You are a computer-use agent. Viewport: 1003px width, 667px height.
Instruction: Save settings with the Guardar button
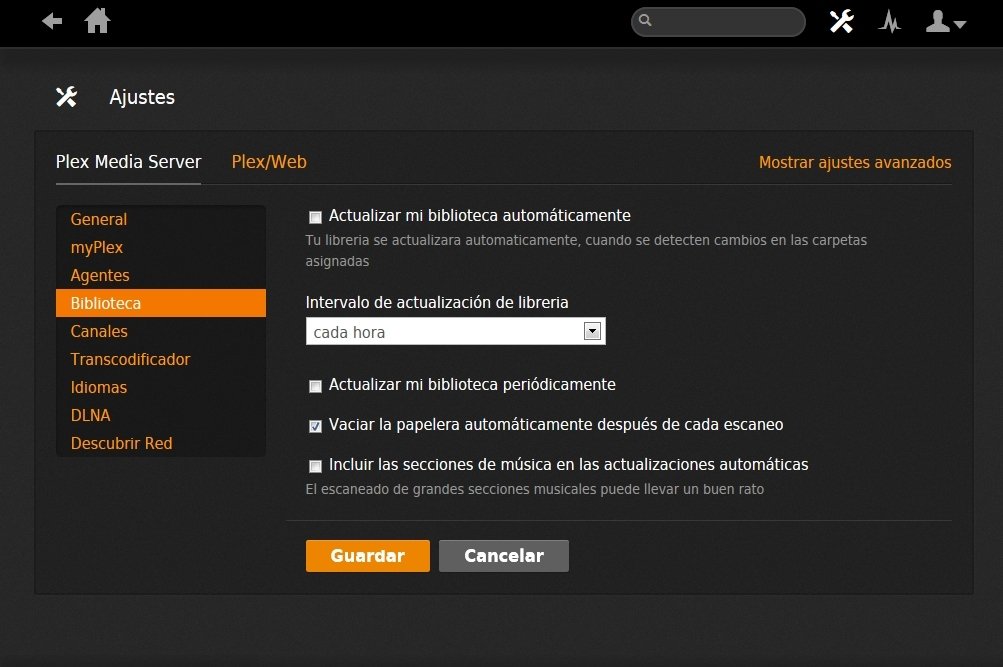(x=368, y=556)
